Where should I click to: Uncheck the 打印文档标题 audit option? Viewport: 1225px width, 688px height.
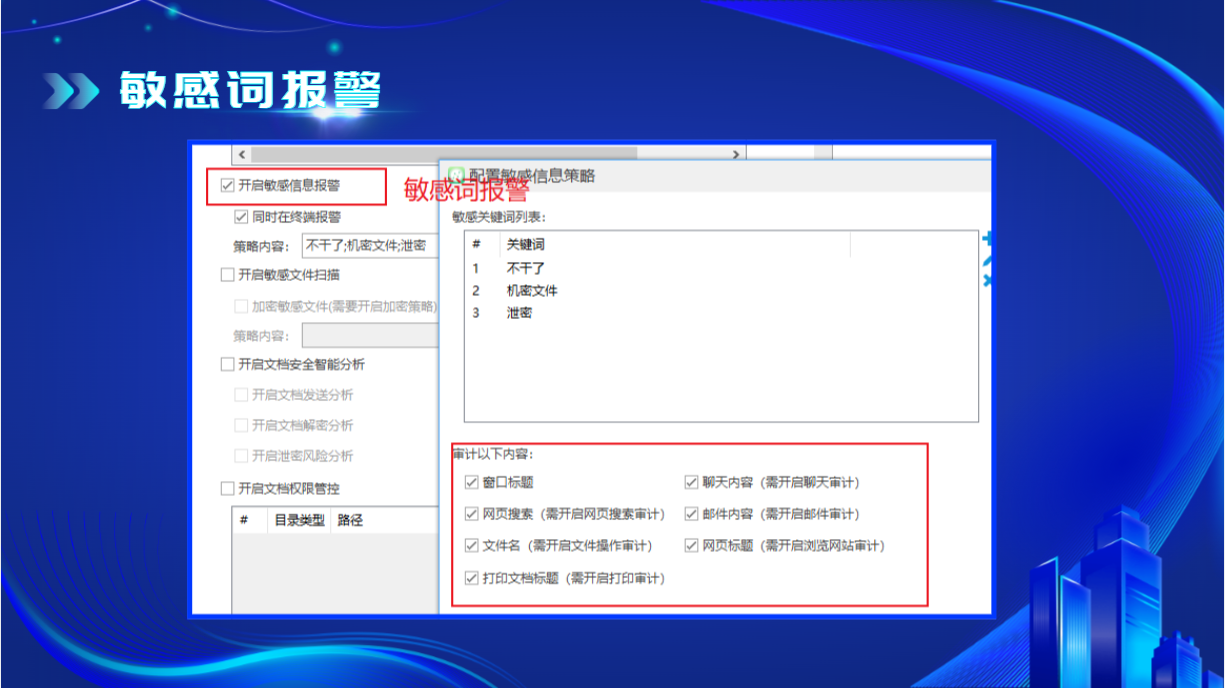(472, 578)
